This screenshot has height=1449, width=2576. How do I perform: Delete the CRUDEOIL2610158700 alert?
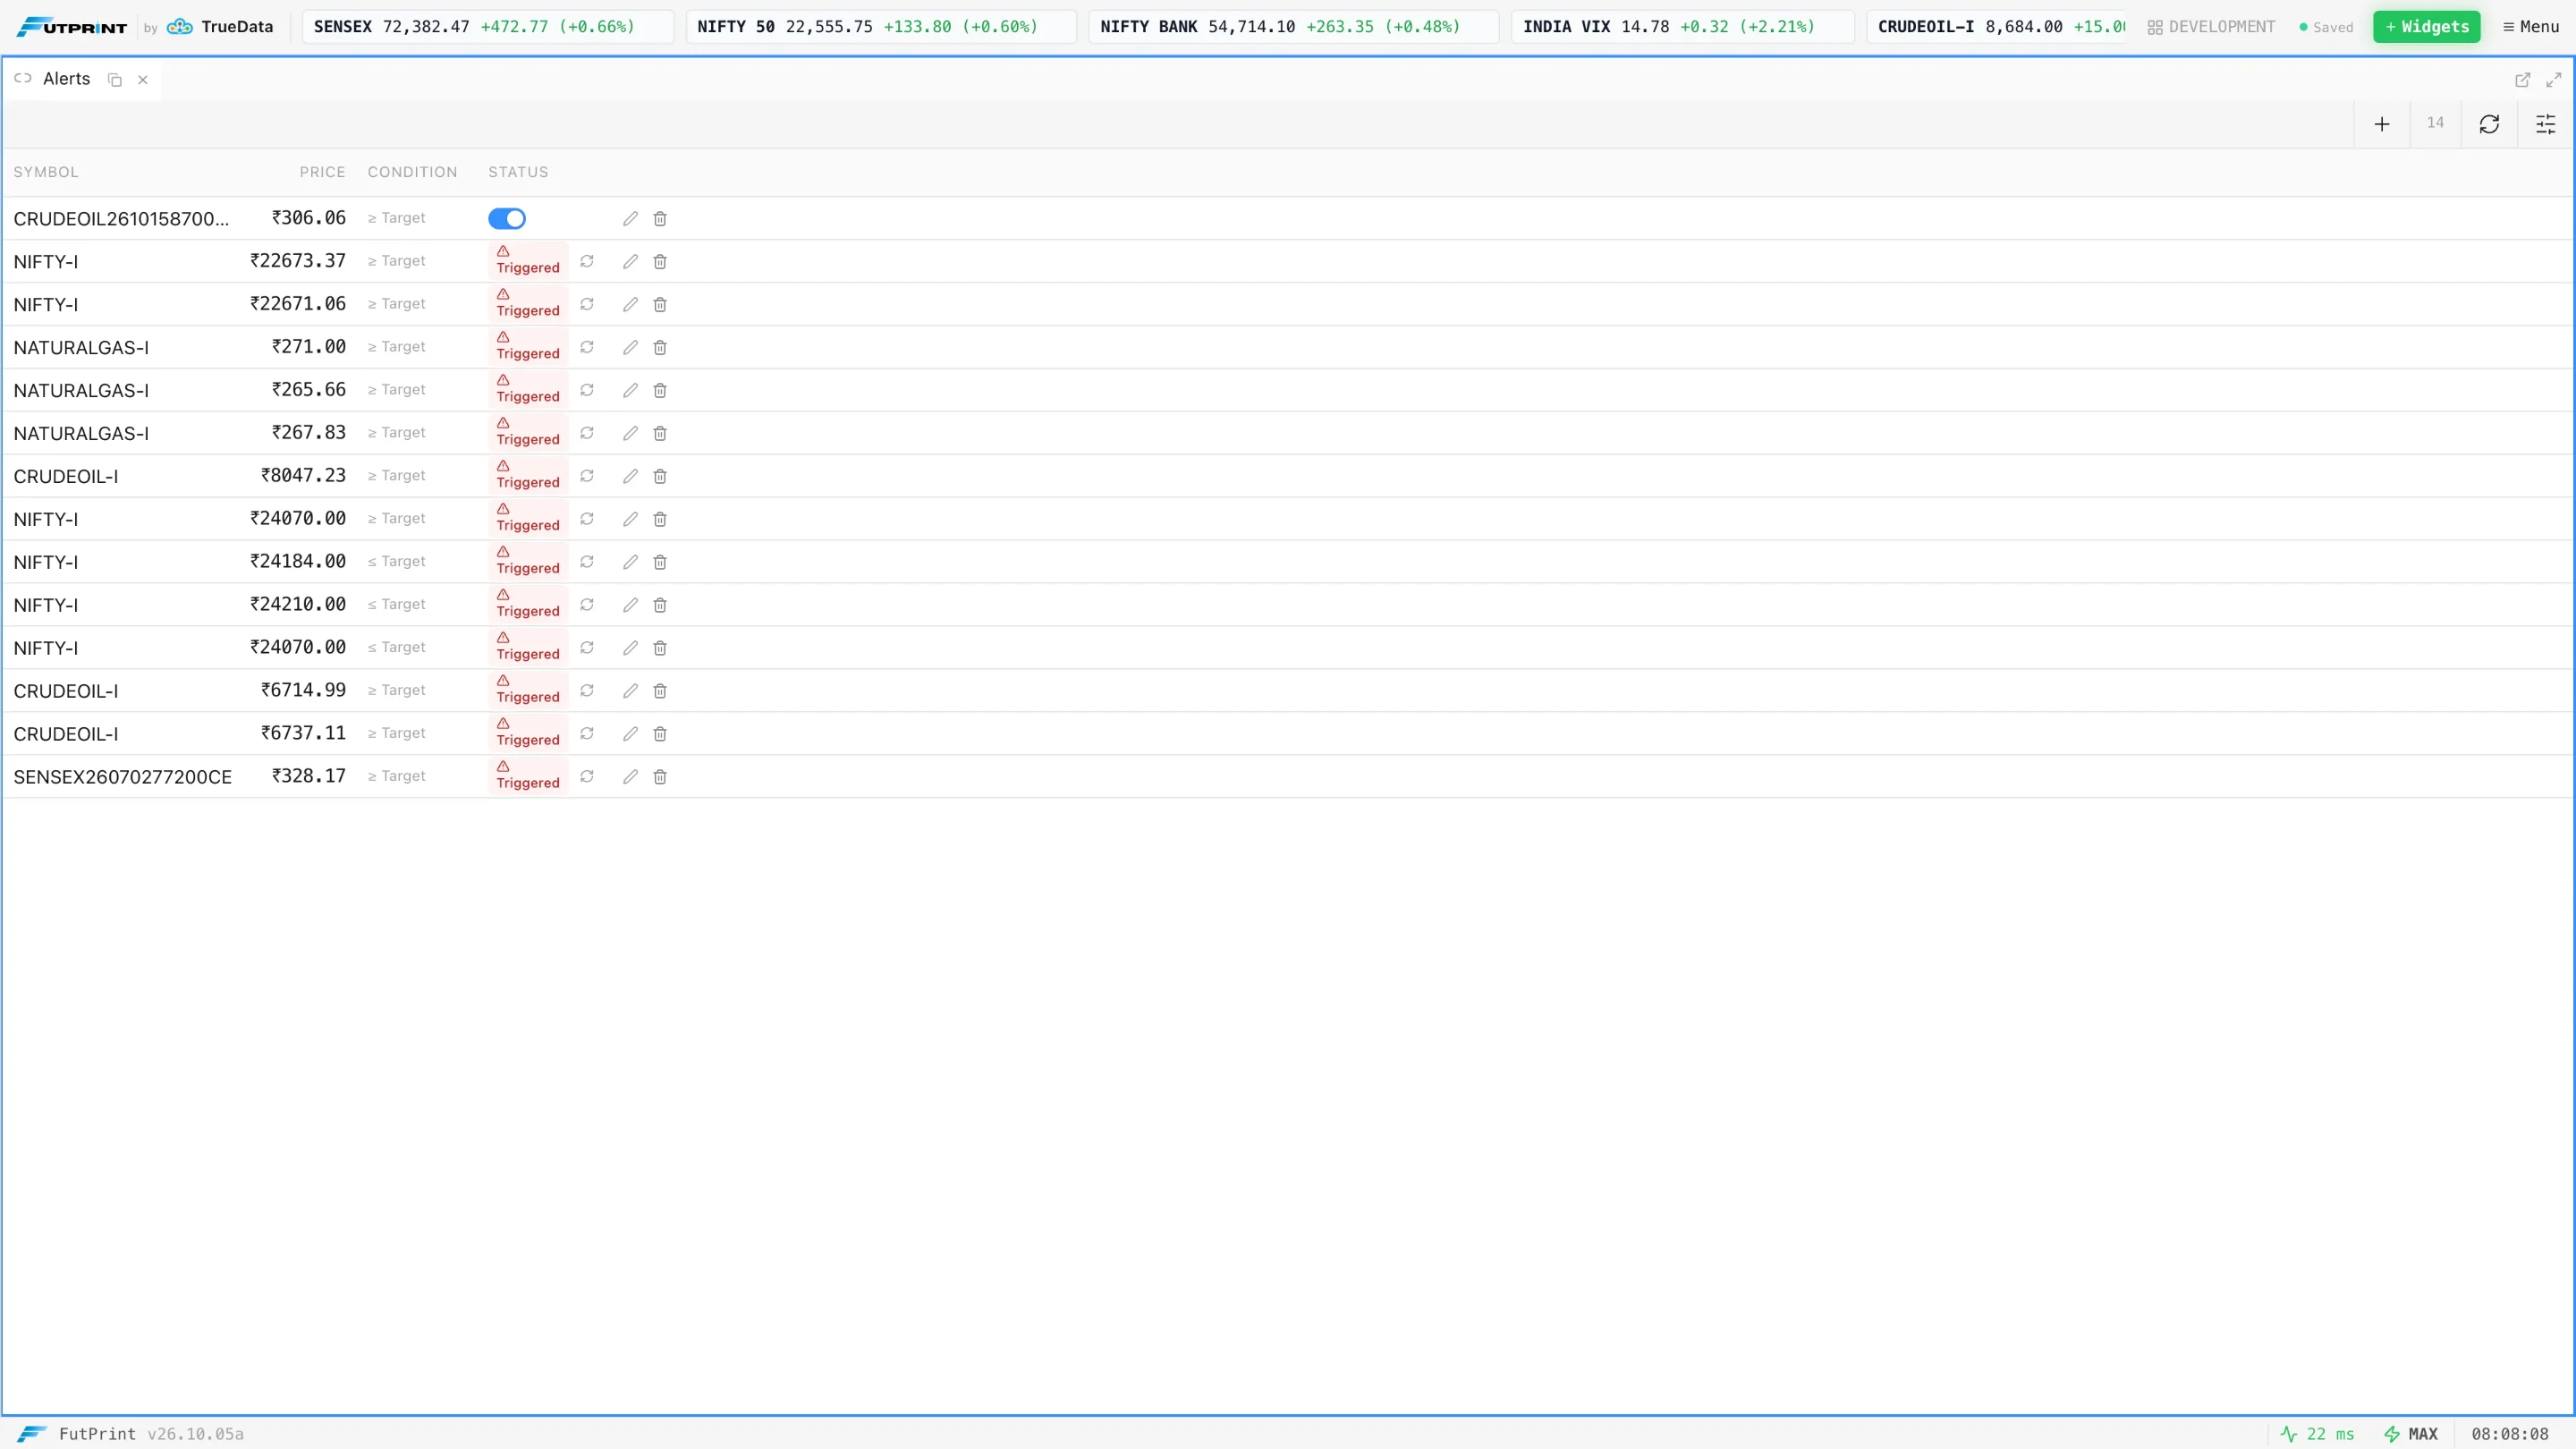tap(660, 218)
